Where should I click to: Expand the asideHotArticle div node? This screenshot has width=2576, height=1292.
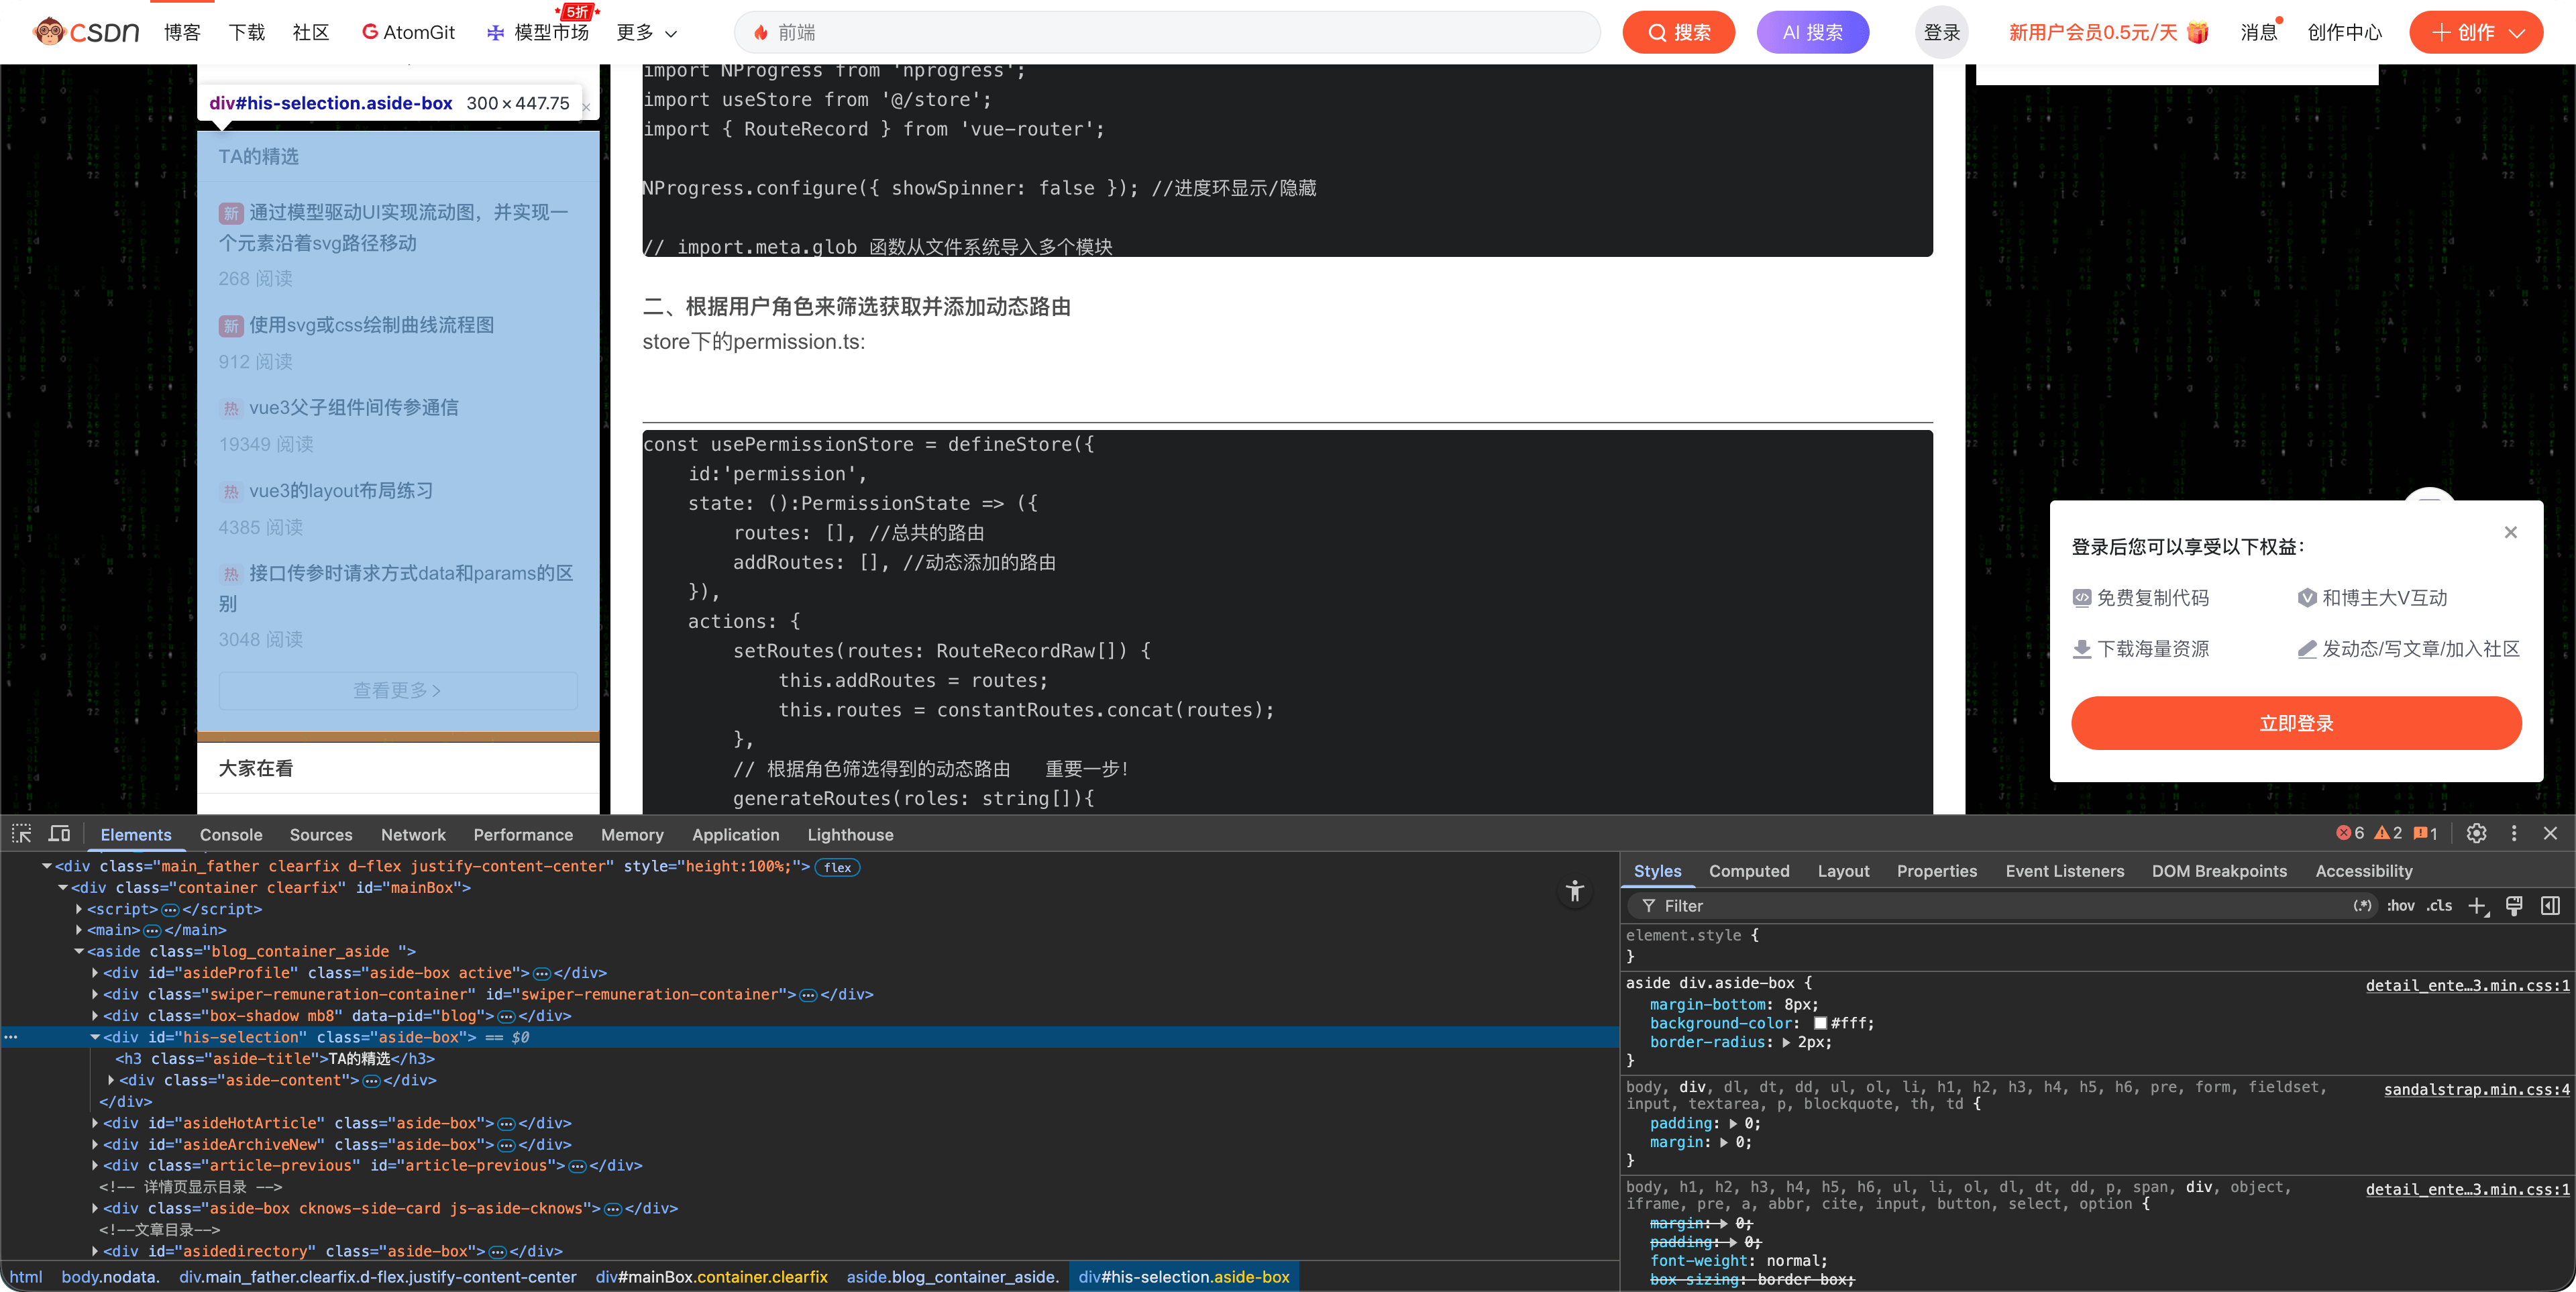(95, 1124)
